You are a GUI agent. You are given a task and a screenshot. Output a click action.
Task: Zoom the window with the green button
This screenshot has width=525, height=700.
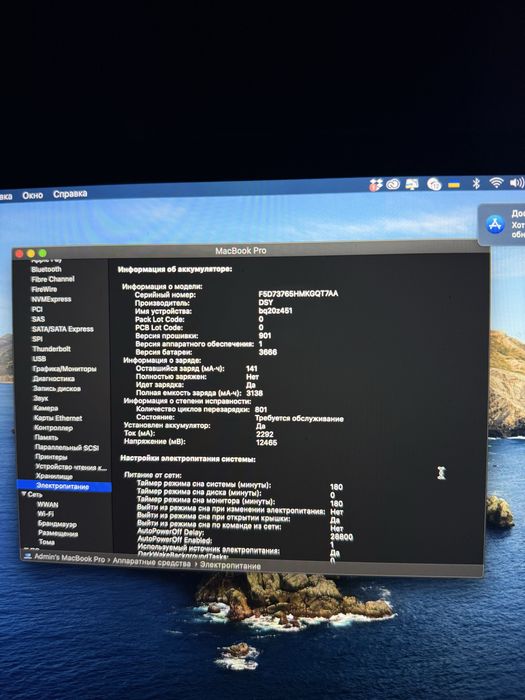pos(42,254)
